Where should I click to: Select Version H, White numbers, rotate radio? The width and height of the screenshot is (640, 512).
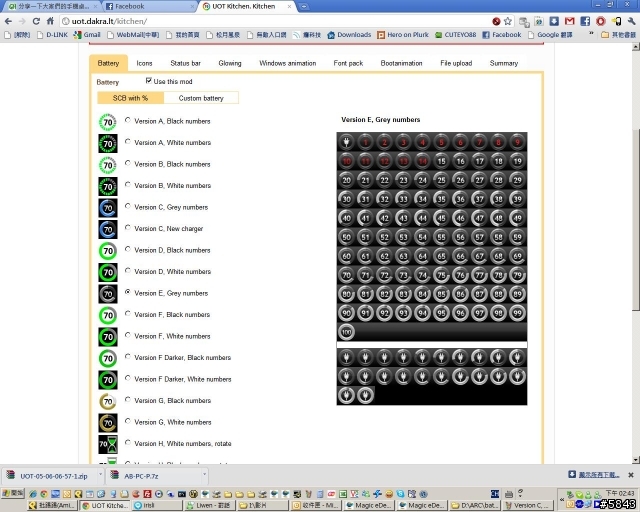coord(128,443)
